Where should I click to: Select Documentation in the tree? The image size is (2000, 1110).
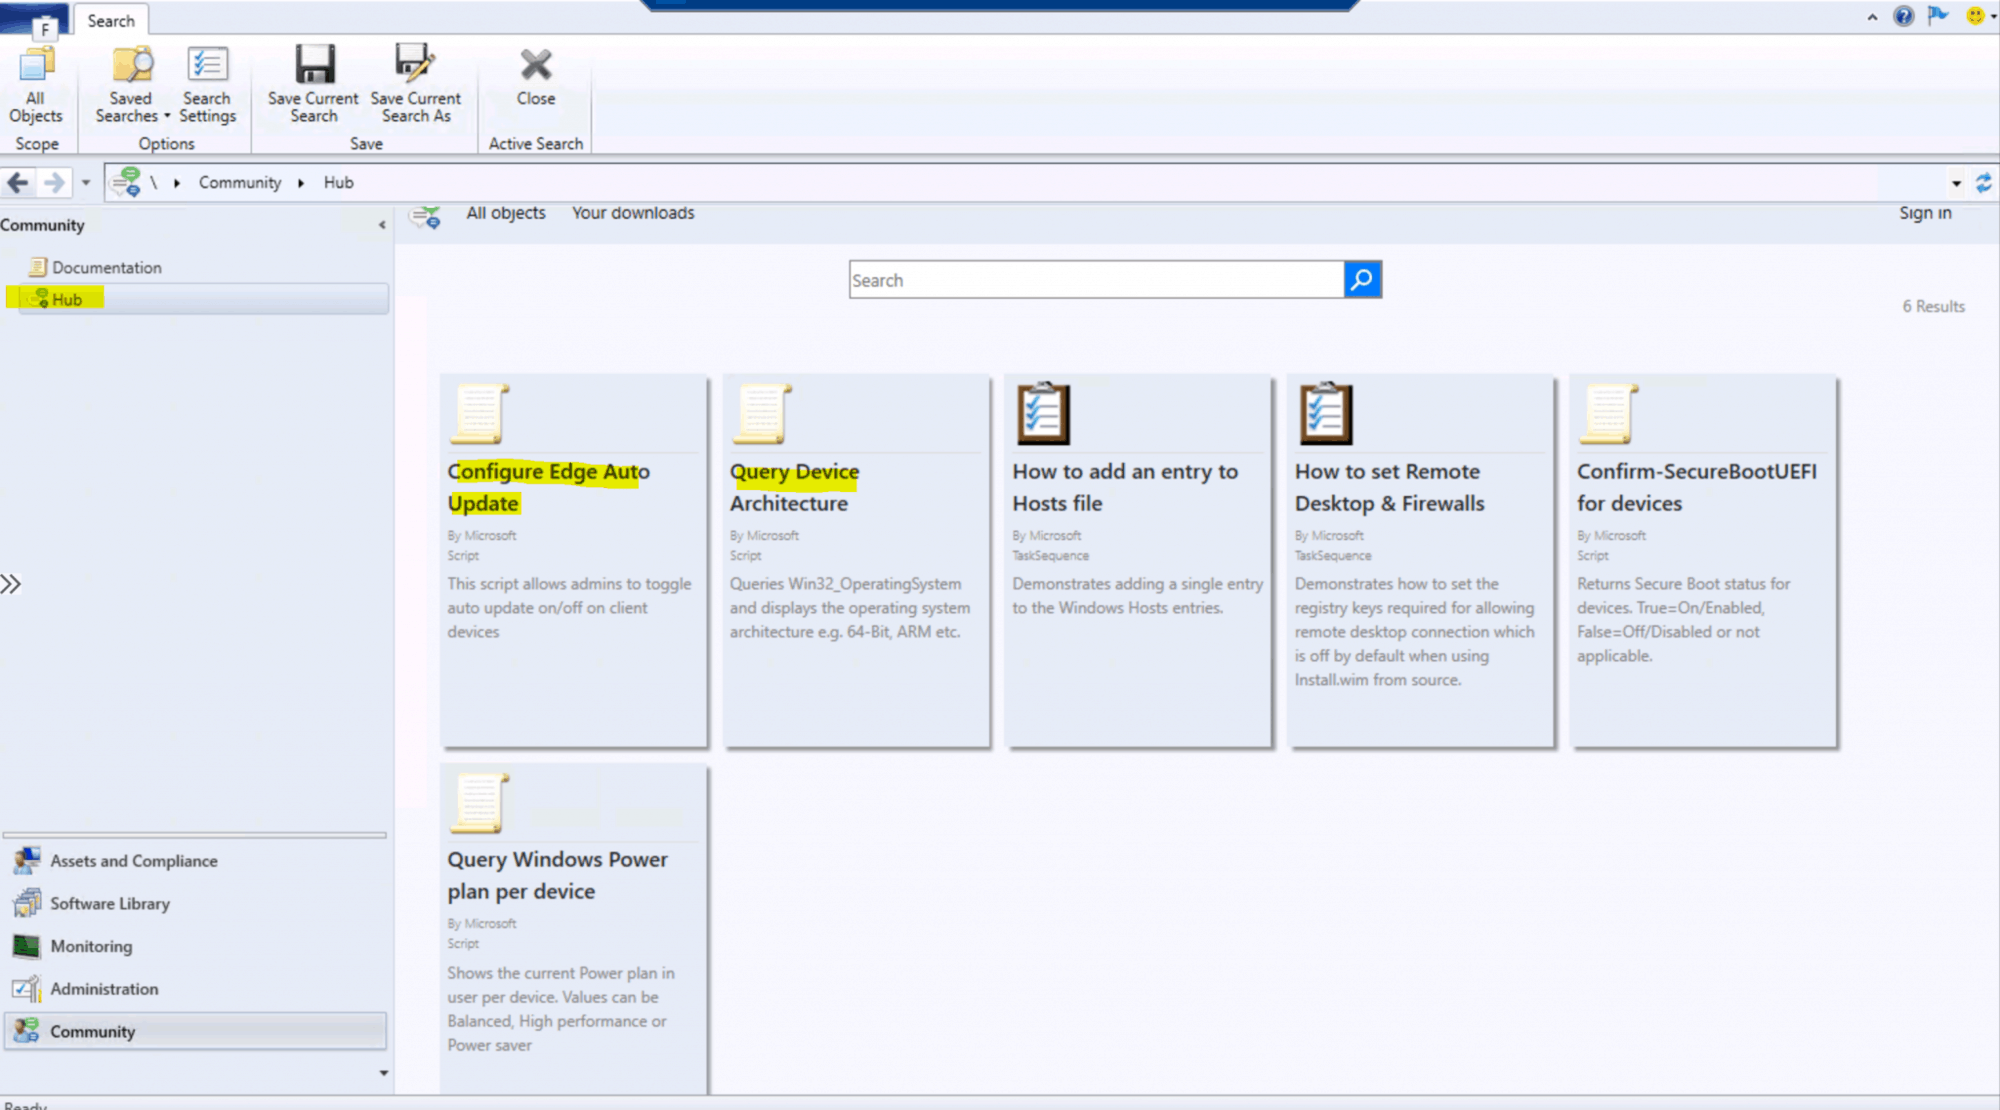tap(107, 267)
